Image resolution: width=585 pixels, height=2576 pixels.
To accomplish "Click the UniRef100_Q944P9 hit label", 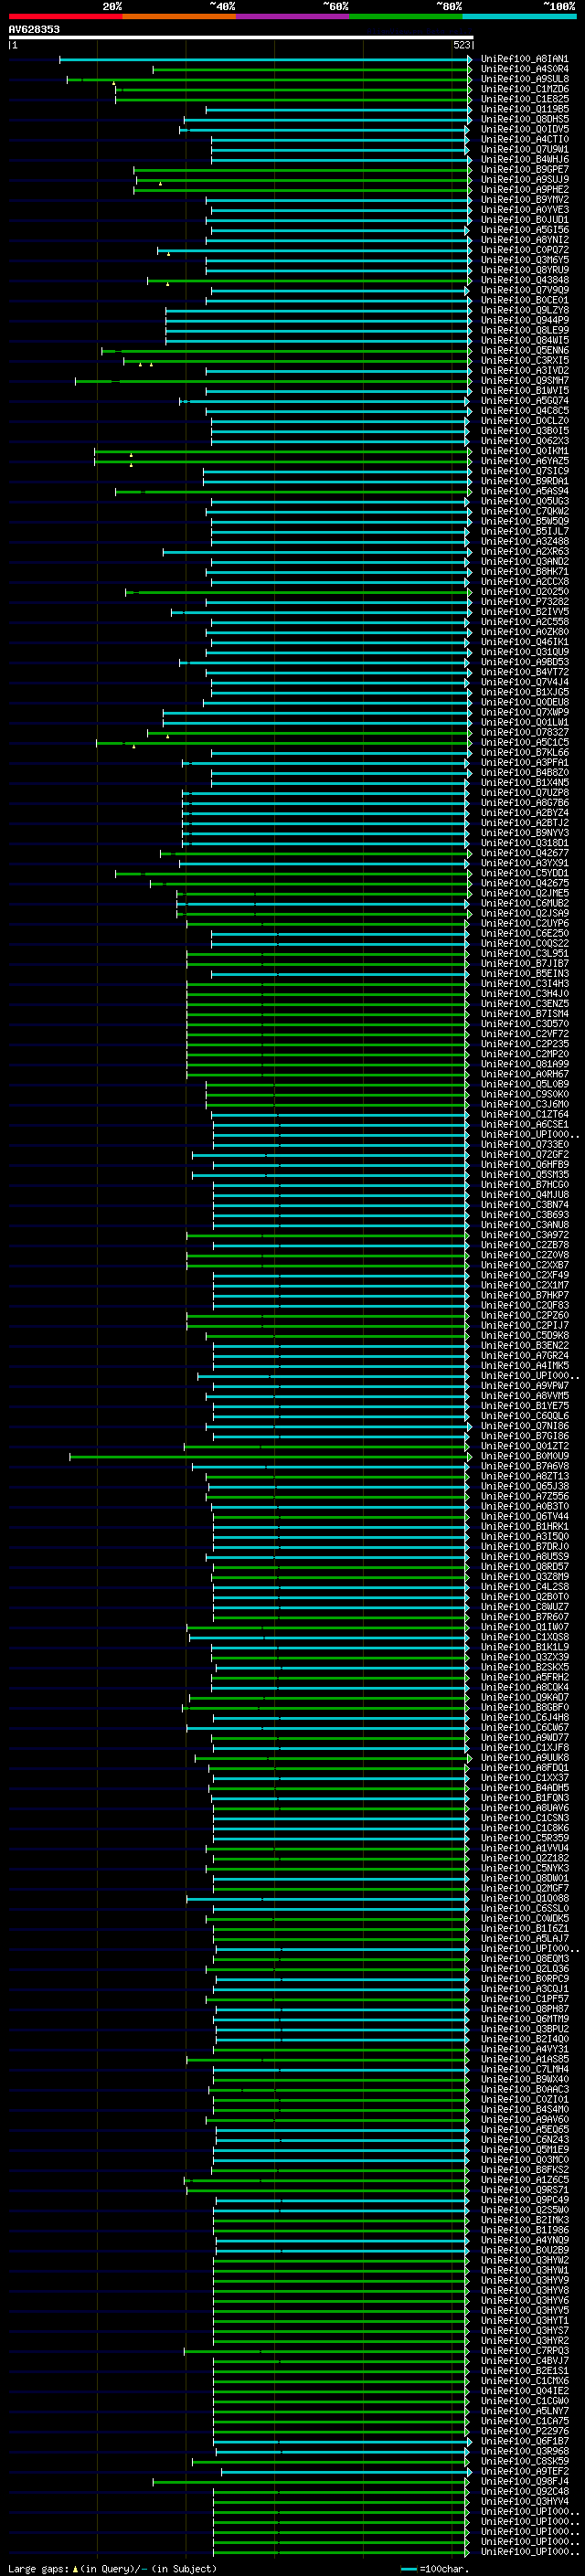I will click(525, 321).
